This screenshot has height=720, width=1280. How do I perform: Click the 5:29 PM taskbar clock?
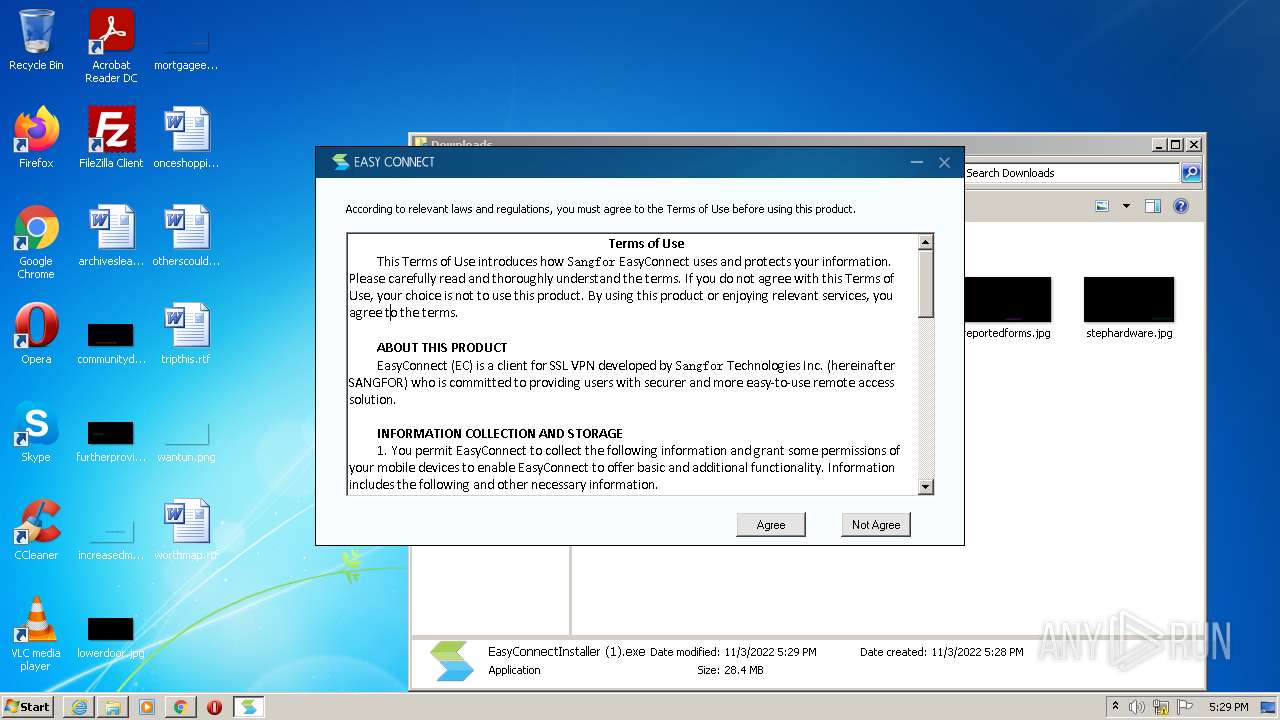point(1228,707)
